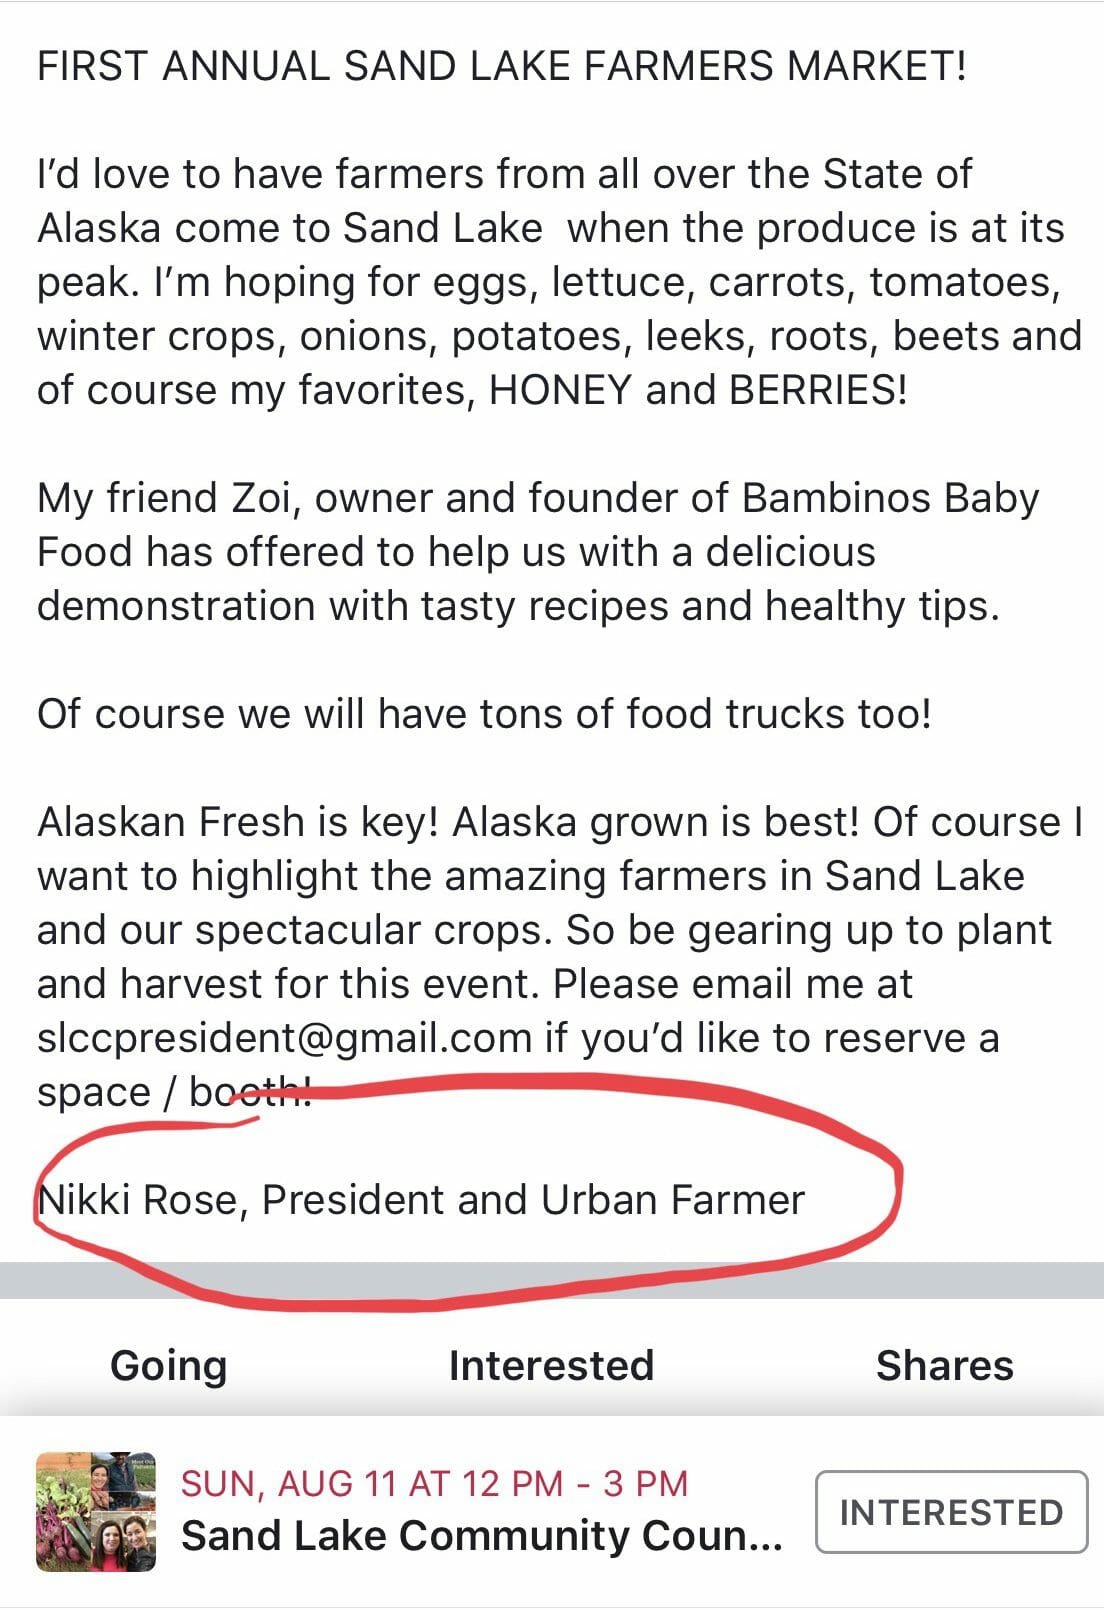Screen dimensions: 1104x1610
Task: Select the demonstration with tasty recipes line
Action: point(518,606)
